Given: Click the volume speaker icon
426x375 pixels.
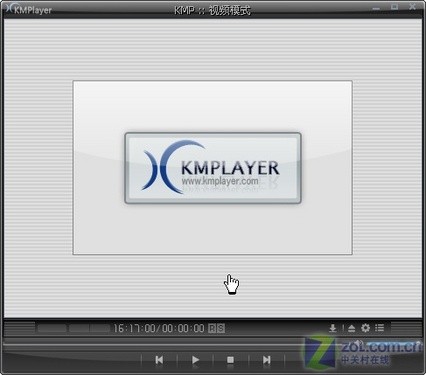Looking at the screenshot, I should coord(357,343).
